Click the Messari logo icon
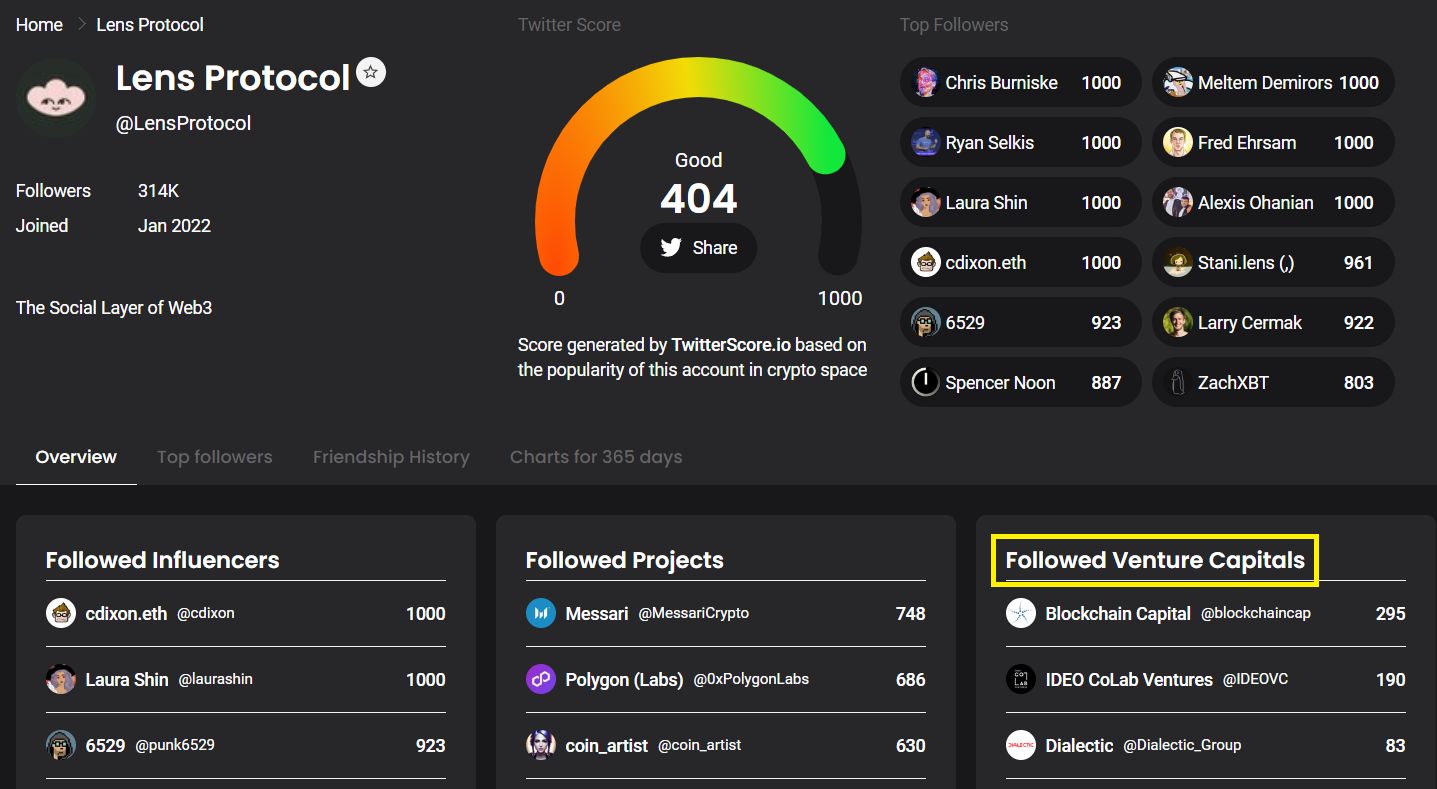This screenshot has width=1437, height=789. pyautogui.click(x=541, y=614)
